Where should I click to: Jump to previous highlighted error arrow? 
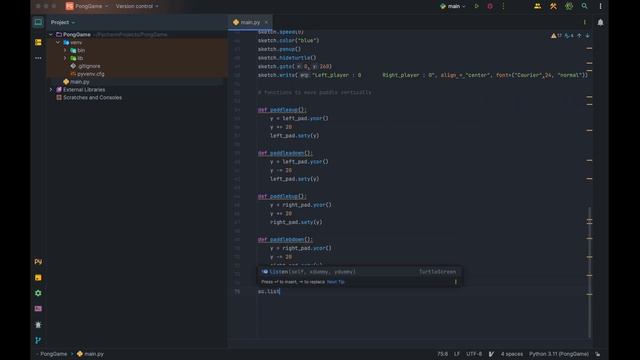tap(579, 36)
